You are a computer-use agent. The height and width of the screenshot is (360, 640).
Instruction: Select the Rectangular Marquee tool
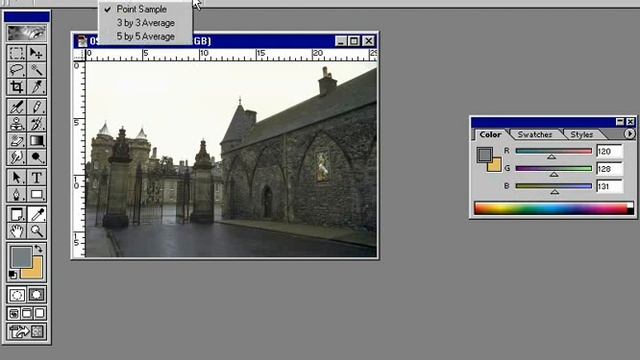[x=17, y=53]
